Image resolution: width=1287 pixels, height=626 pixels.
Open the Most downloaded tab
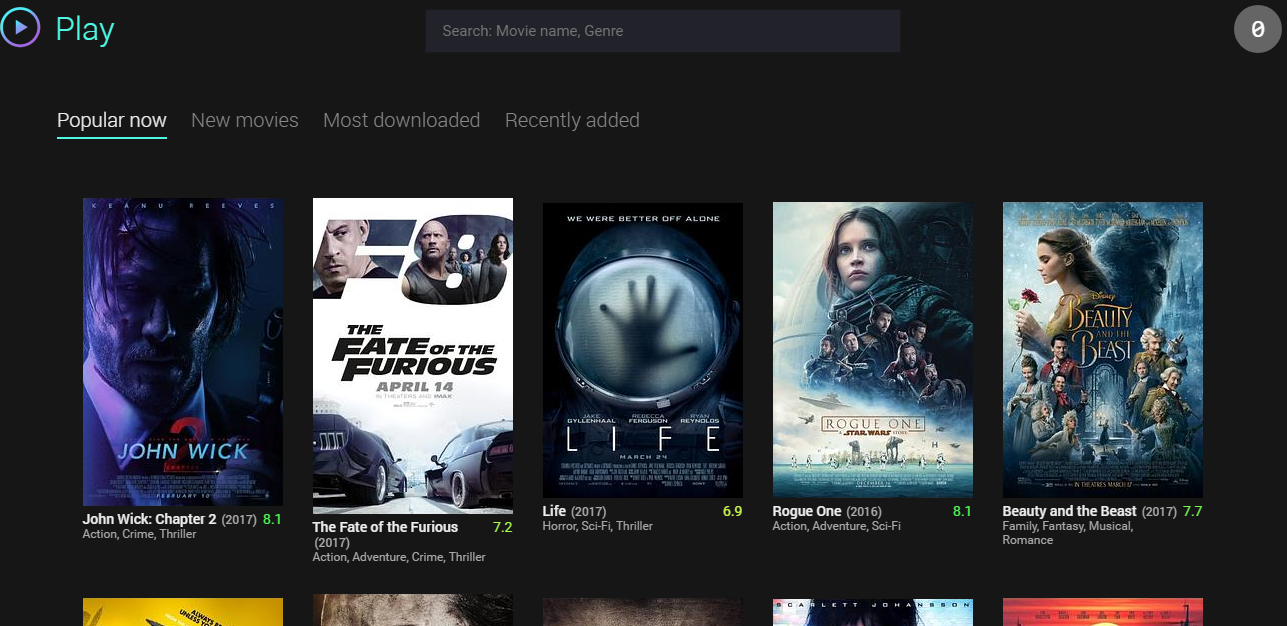point(402,120)
